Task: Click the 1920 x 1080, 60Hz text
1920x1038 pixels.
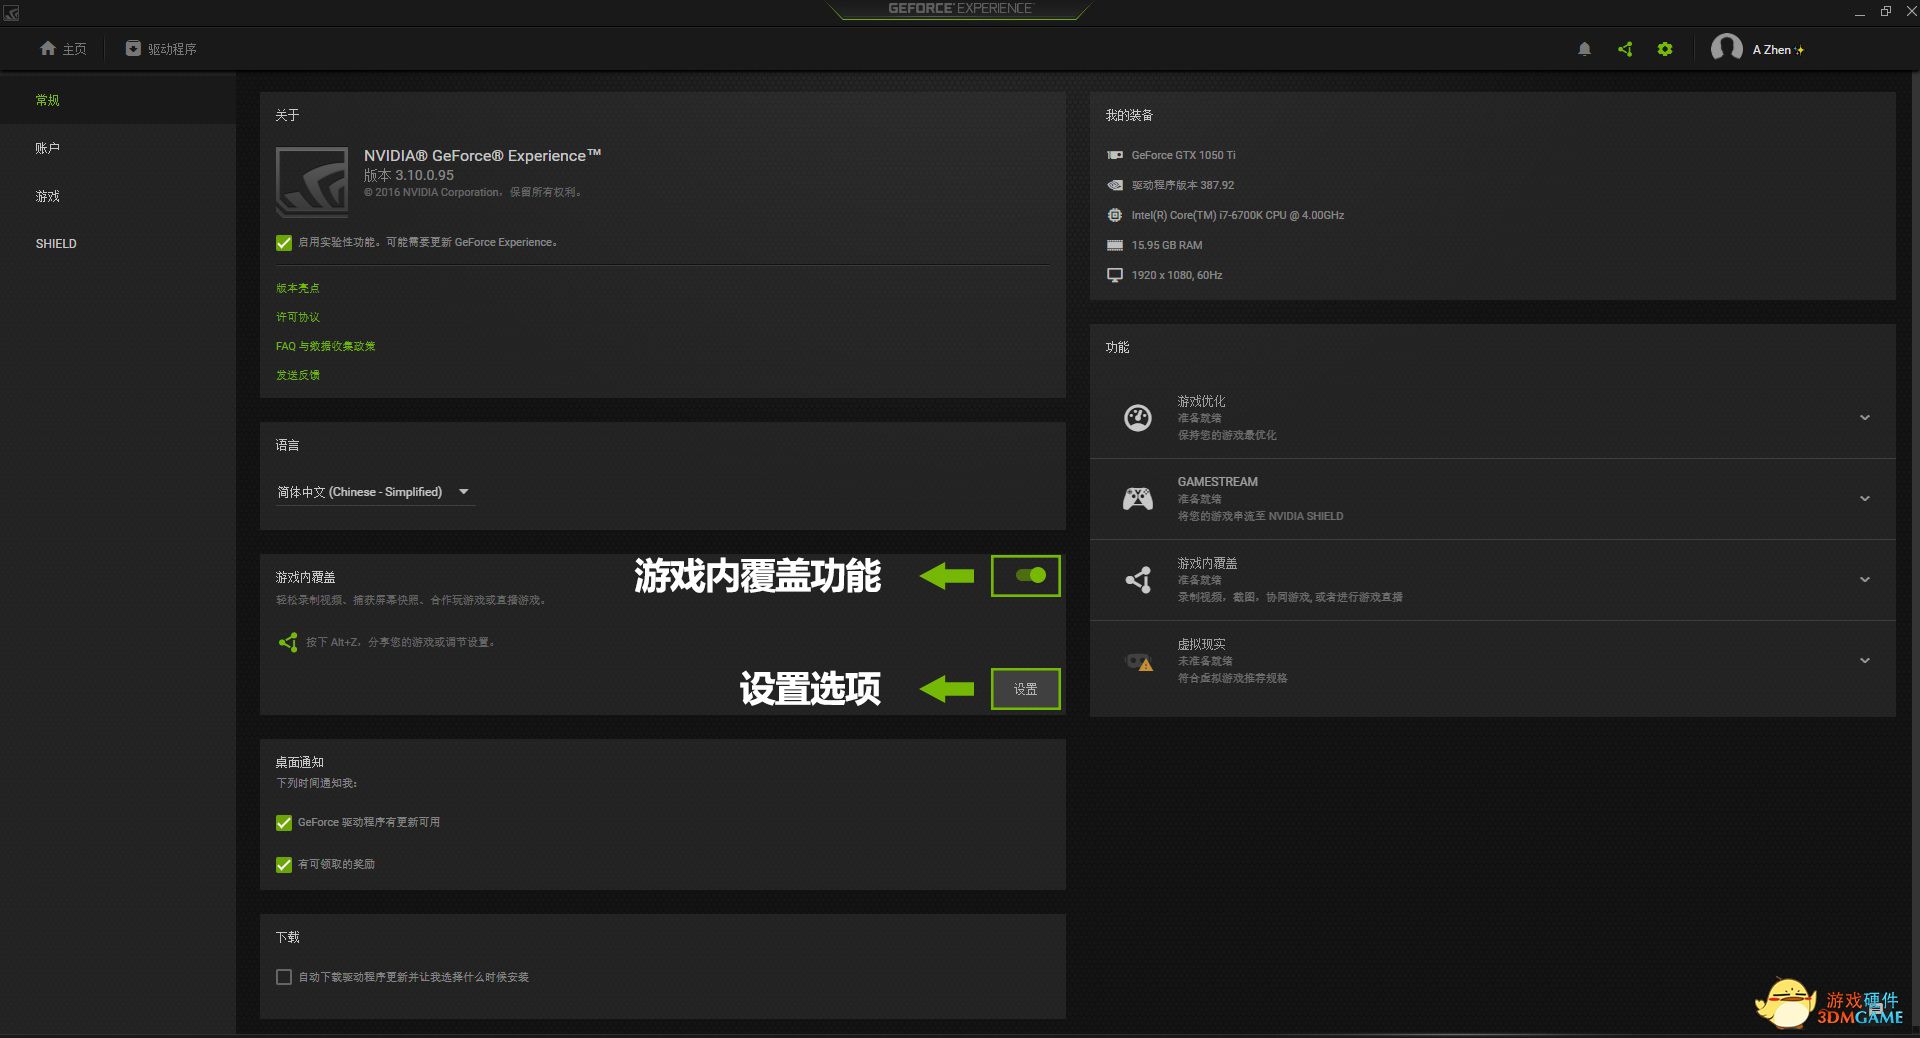Action: pyautogui.click(x=1177, y=275)
